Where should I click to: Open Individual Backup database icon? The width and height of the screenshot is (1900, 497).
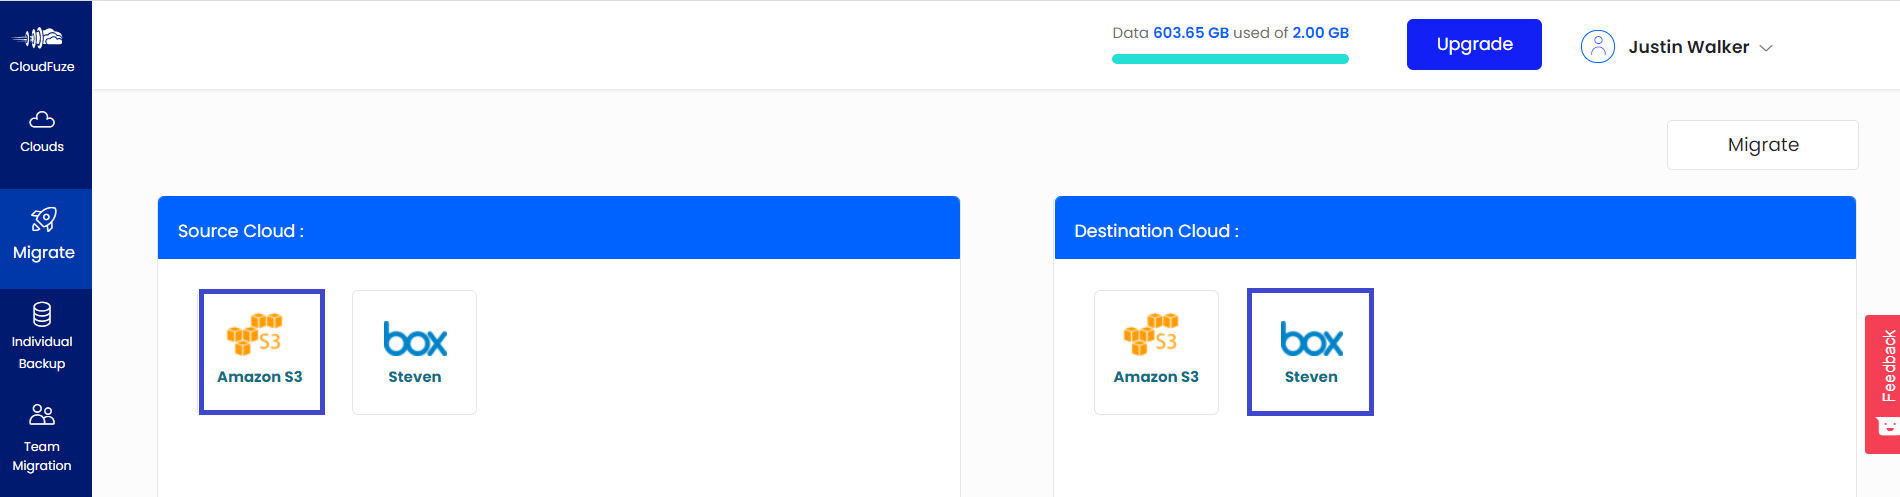point(42,314)
